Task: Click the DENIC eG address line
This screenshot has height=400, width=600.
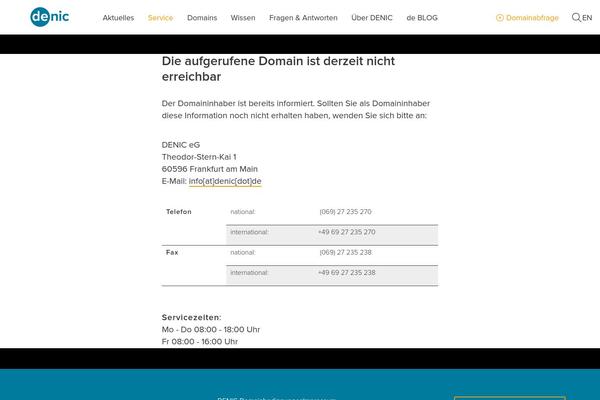Action: click(181, 145)
